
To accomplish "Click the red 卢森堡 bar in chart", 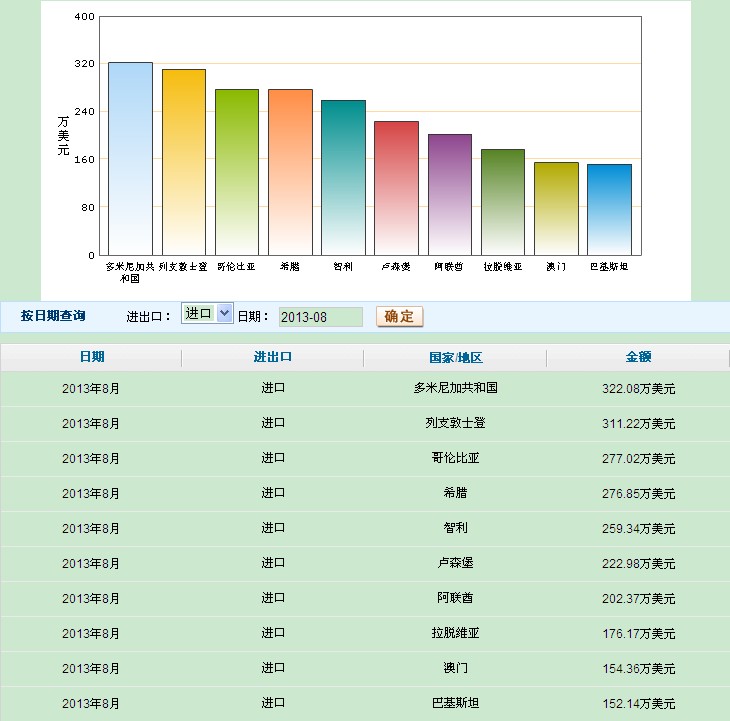I will (x=397, y=189).
